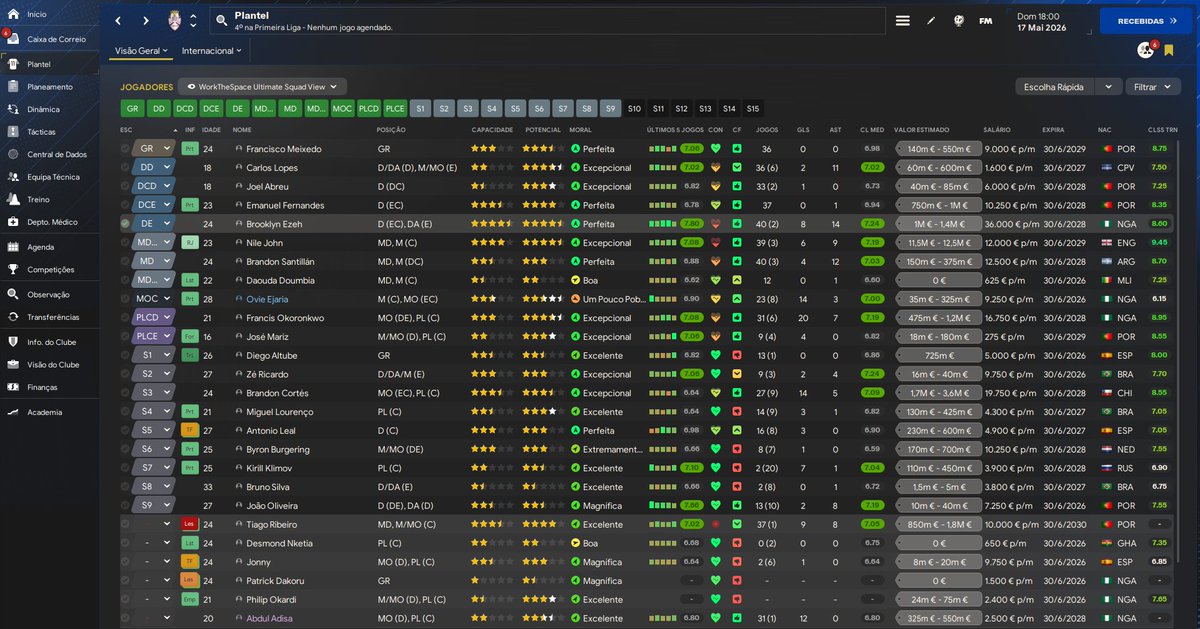This screenshot has width=1200, height=629.
Task: Open PLCD position dropdown for Francis Okoronkwo
Action: pos(153,318)
